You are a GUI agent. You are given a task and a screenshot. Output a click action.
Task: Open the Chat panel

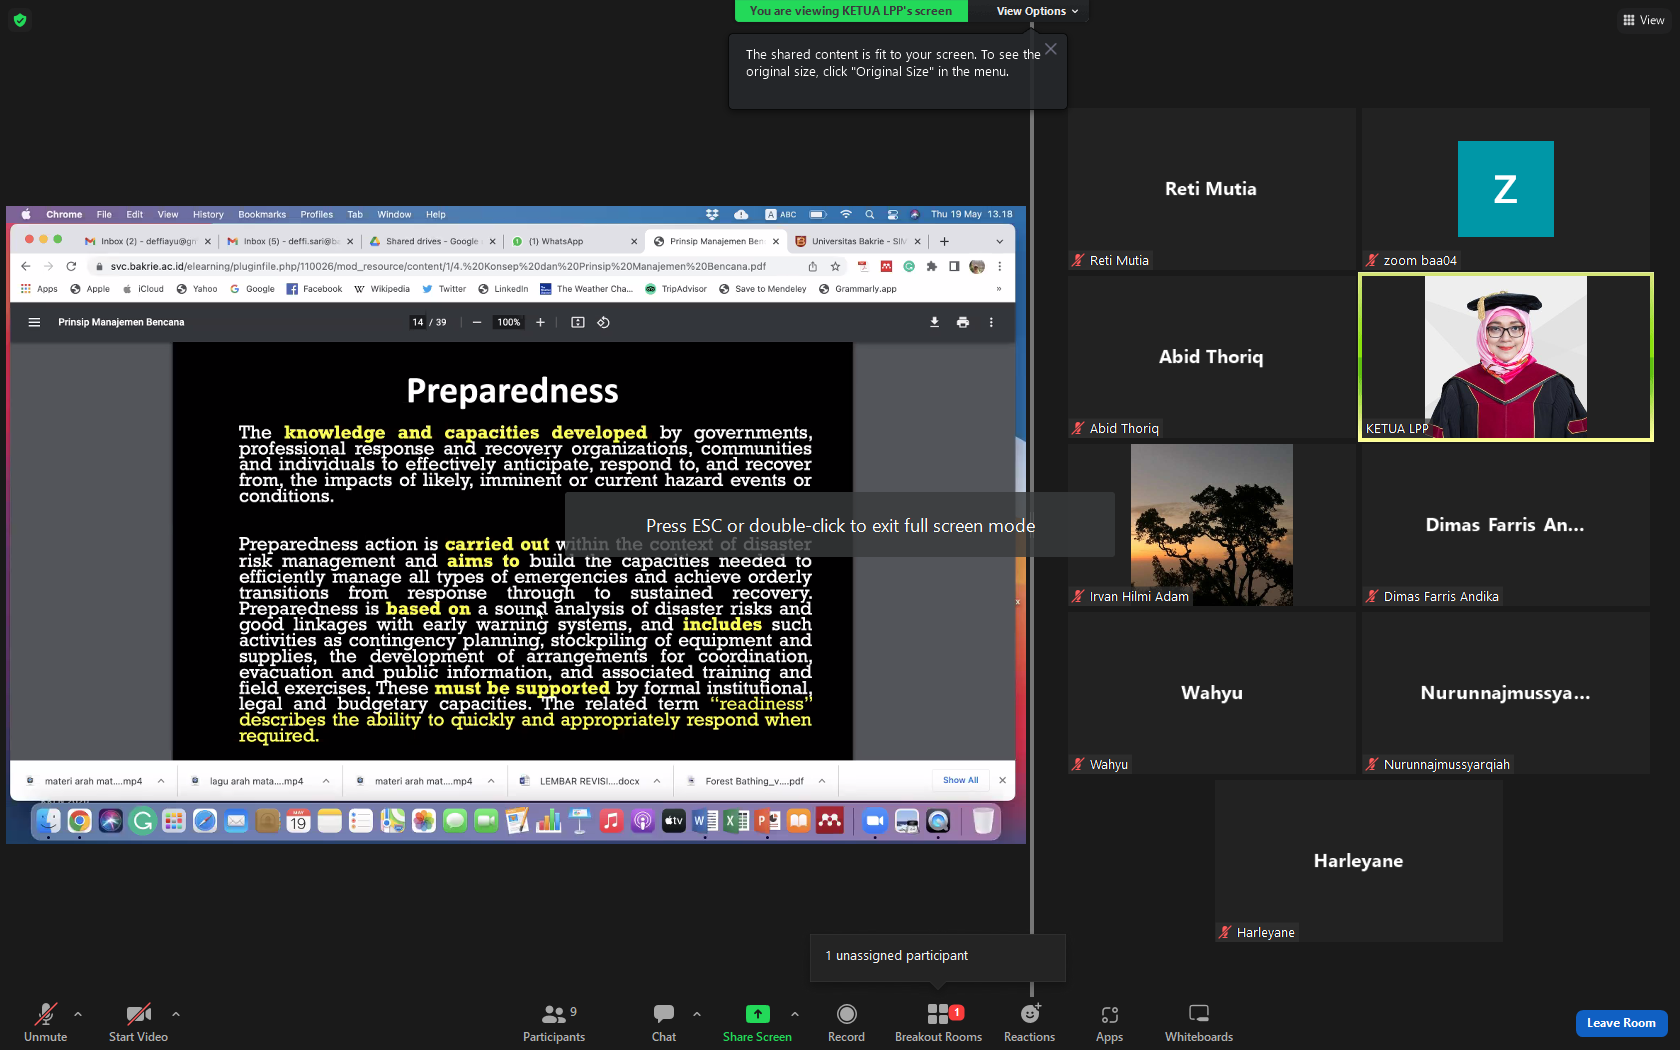click(664, 1023)
